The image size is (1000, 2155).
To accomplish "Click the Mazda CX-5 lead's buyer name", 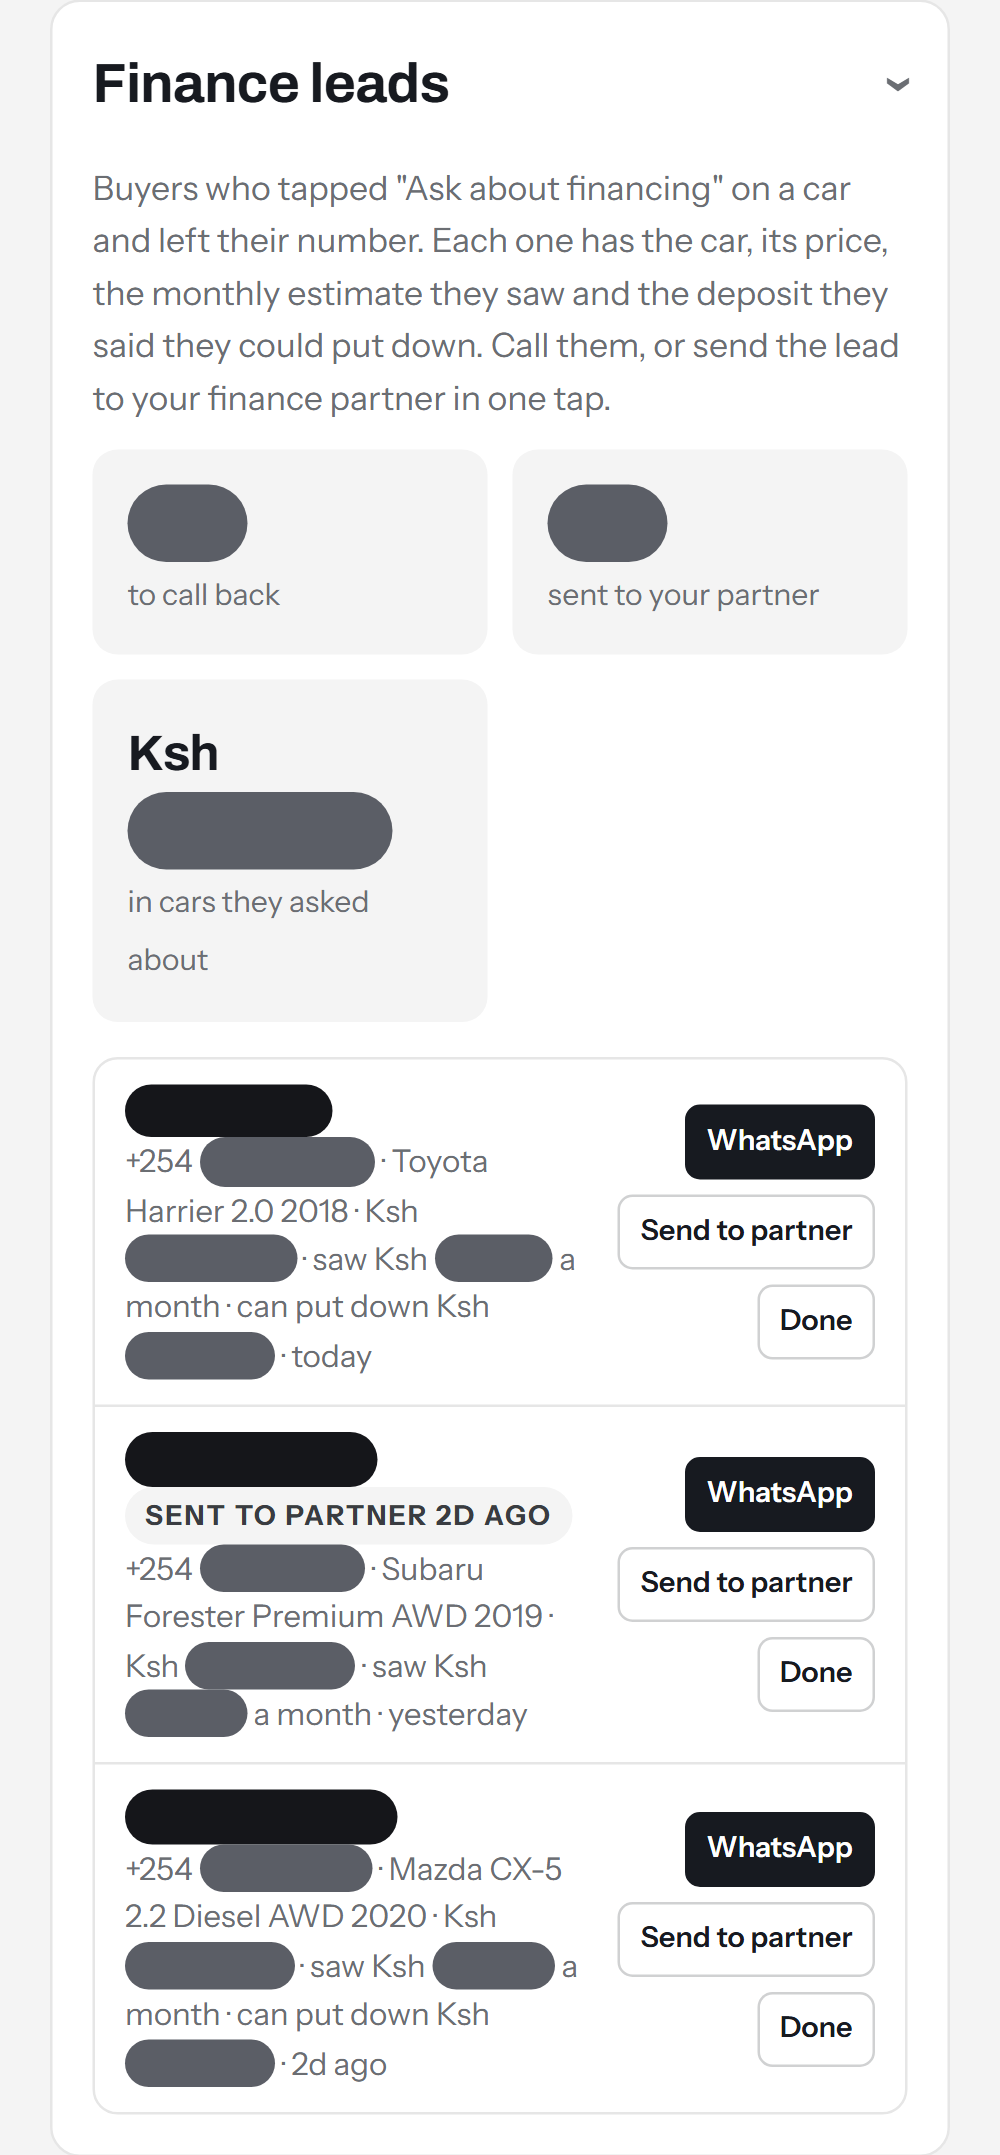I will click(x=261, y=1816).
